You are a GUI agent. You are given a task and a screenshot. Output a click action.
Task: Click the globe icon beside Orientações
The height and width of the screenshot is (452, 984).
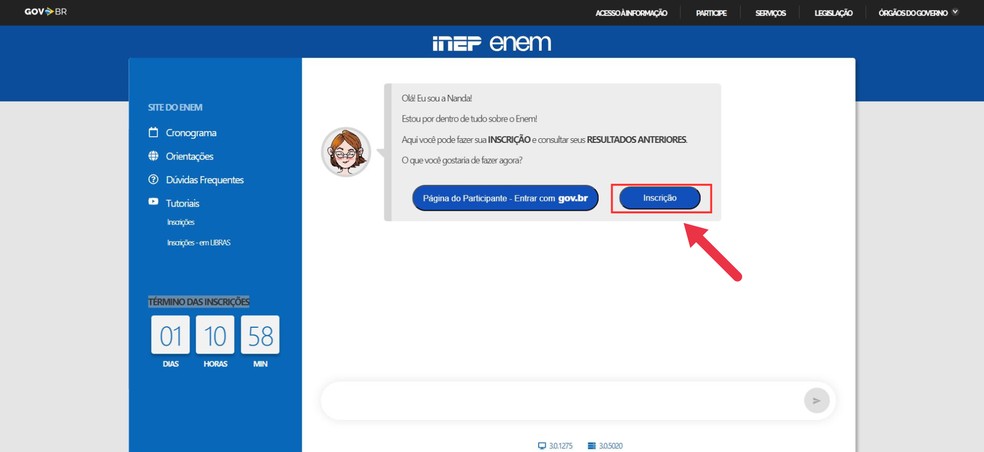153,156
